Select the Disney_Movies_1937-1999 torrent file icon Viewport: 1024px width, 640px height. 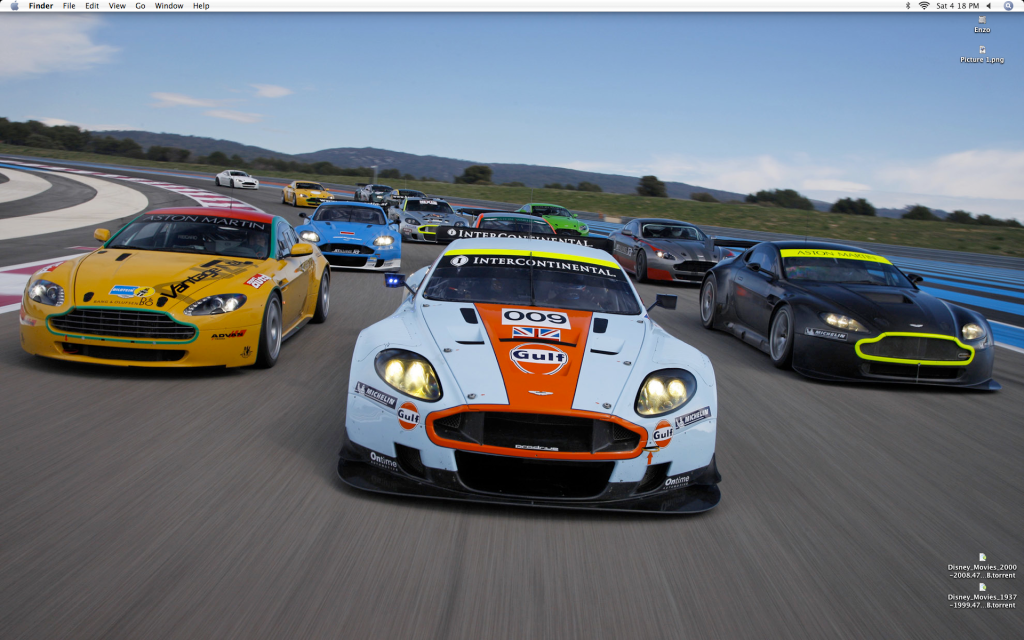point(982,587)
